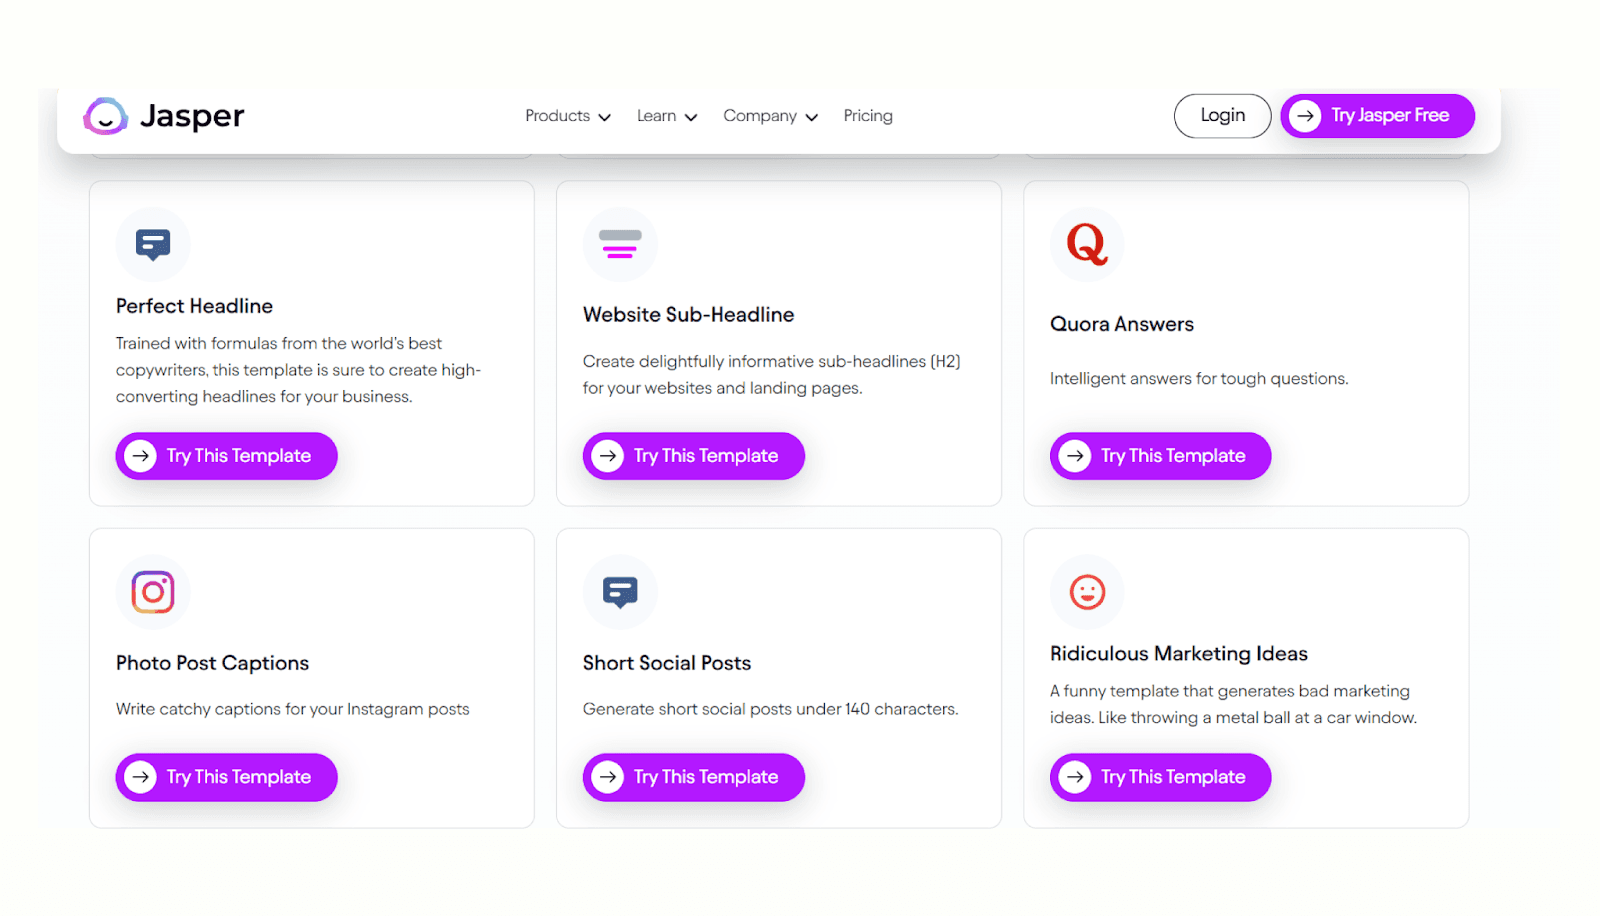The height and width of the screenshot is (916, 1600).
Task: Click the description starting 'Create delightfully informative'
Action: pyautogui.click(x=771, y=375)
